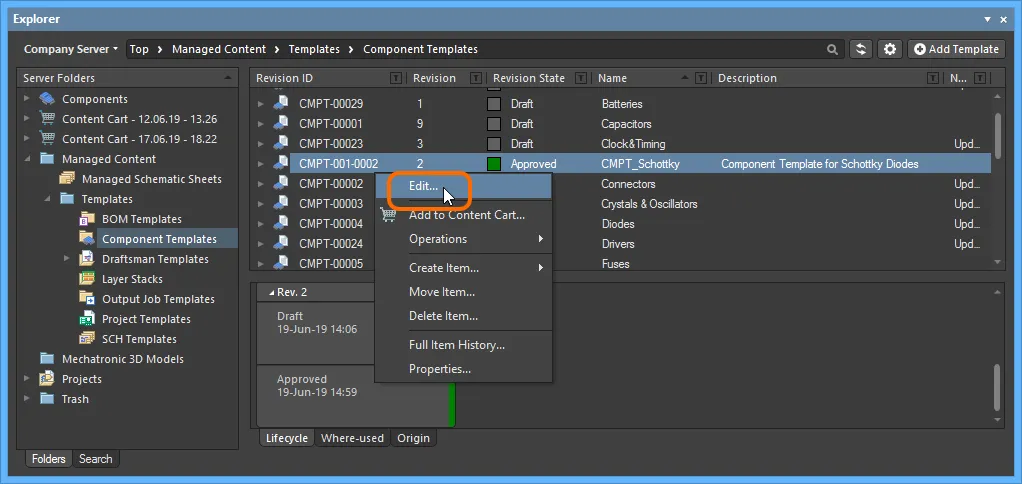Image resolution: width=1022 pixels, height=484 pixels.
Task: Click Top in the breadcrumb path
Action: pyautogui.click(x=139, y=50)
